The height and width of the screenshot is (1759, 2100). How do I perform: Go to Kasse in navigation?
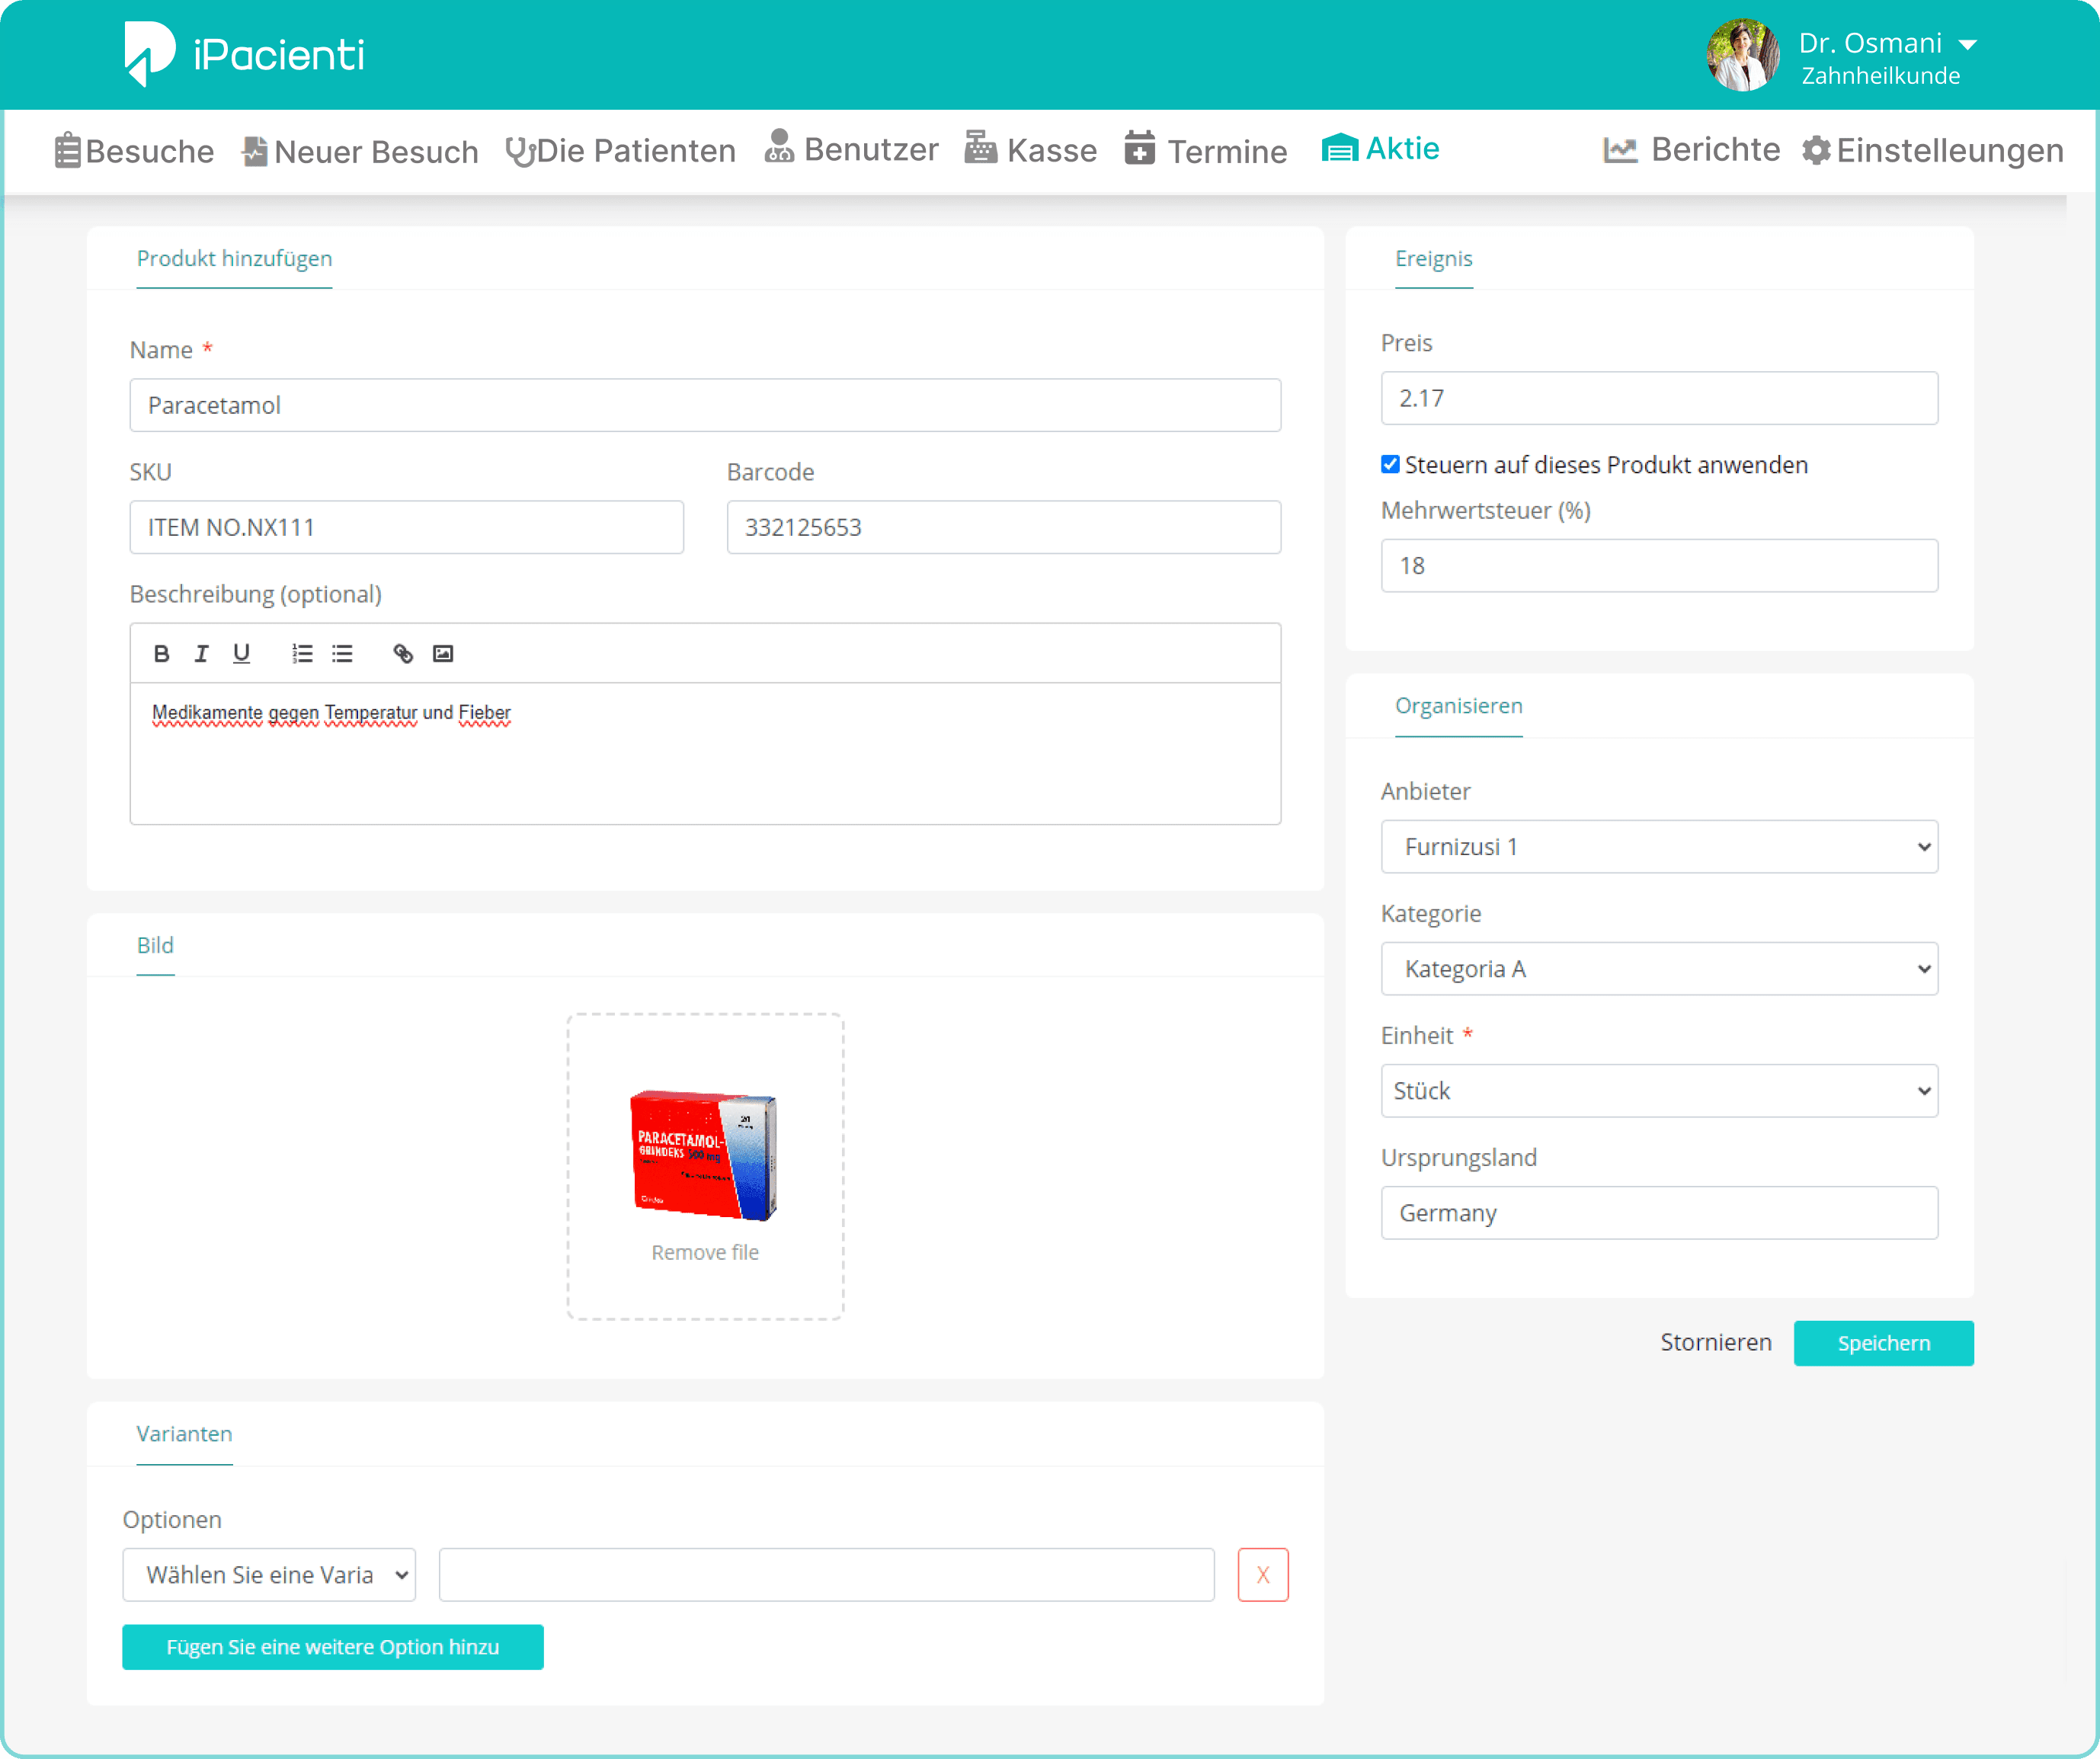click(x=1030, y=150)
